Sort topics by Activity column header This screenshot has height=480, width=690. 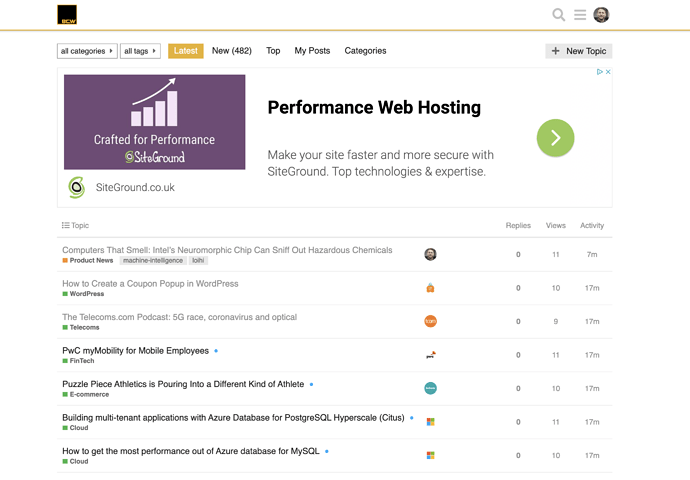pyautogui.click(x=592, y=225)
